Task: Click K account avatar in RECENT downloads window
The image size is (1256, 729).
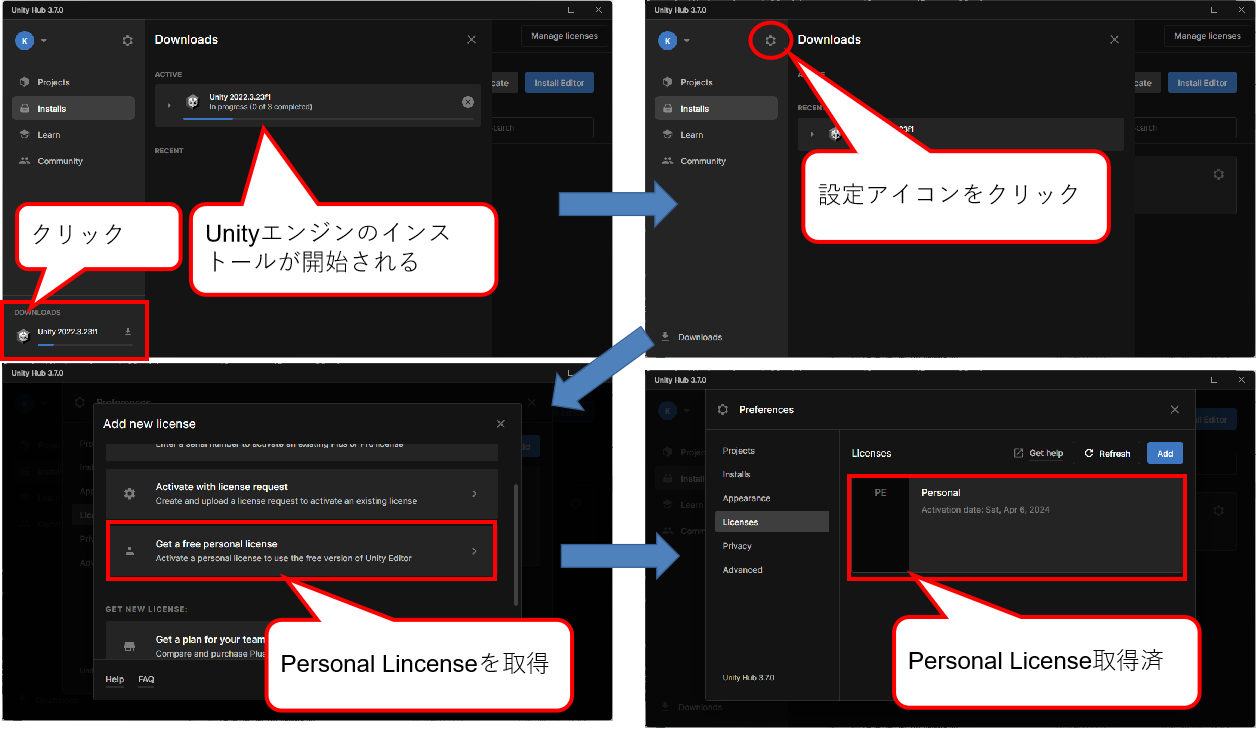Action: coord(668,40)
